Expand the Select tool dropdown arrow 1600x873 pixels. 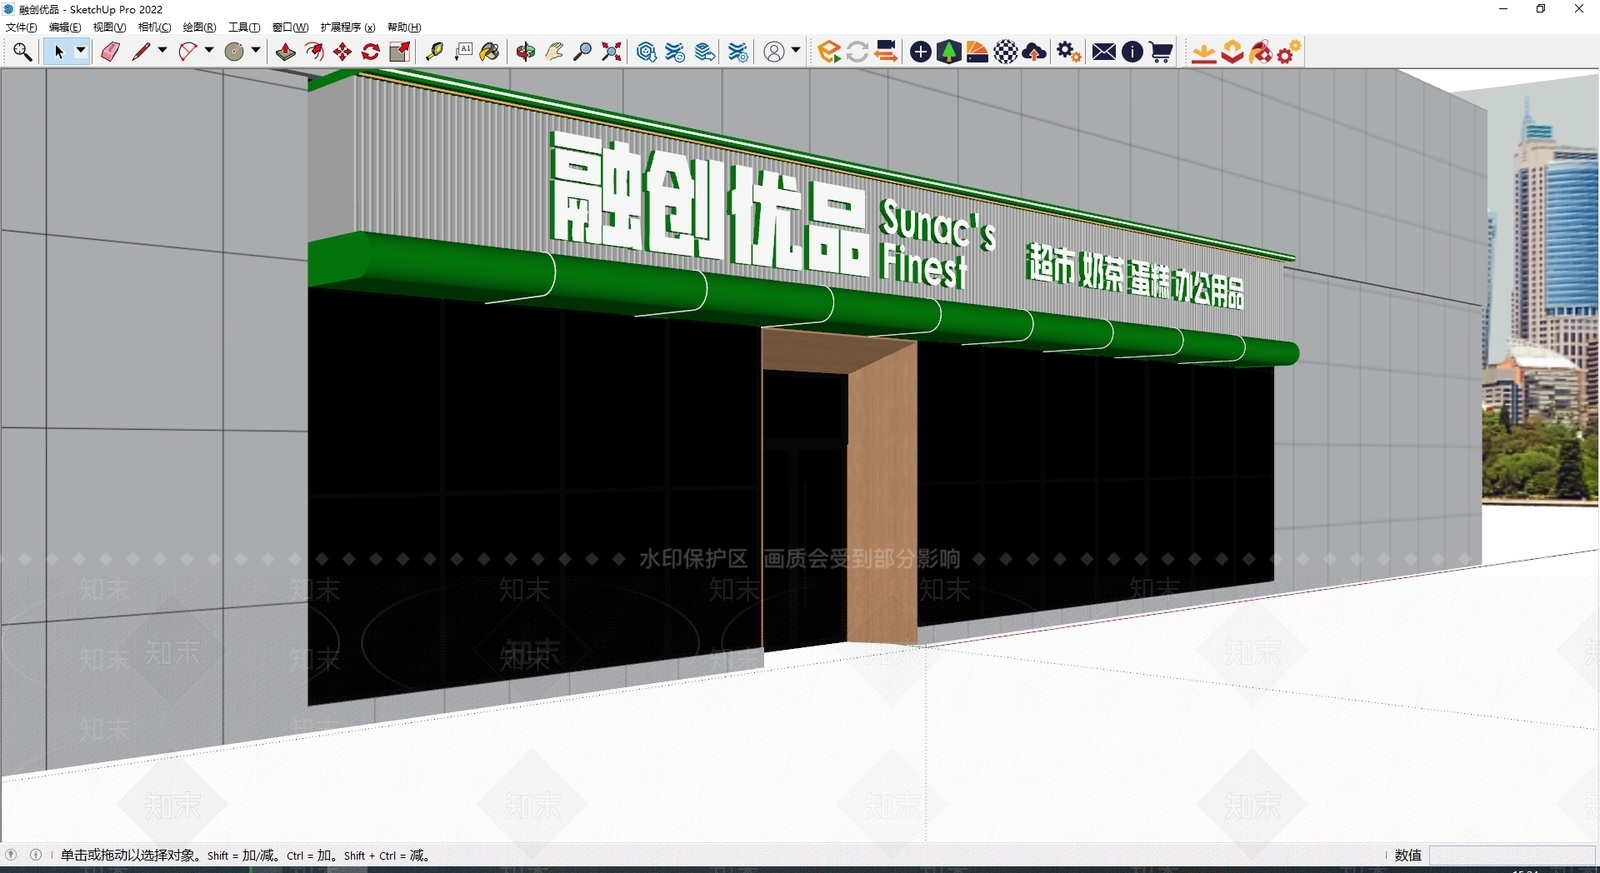[81, 51]
